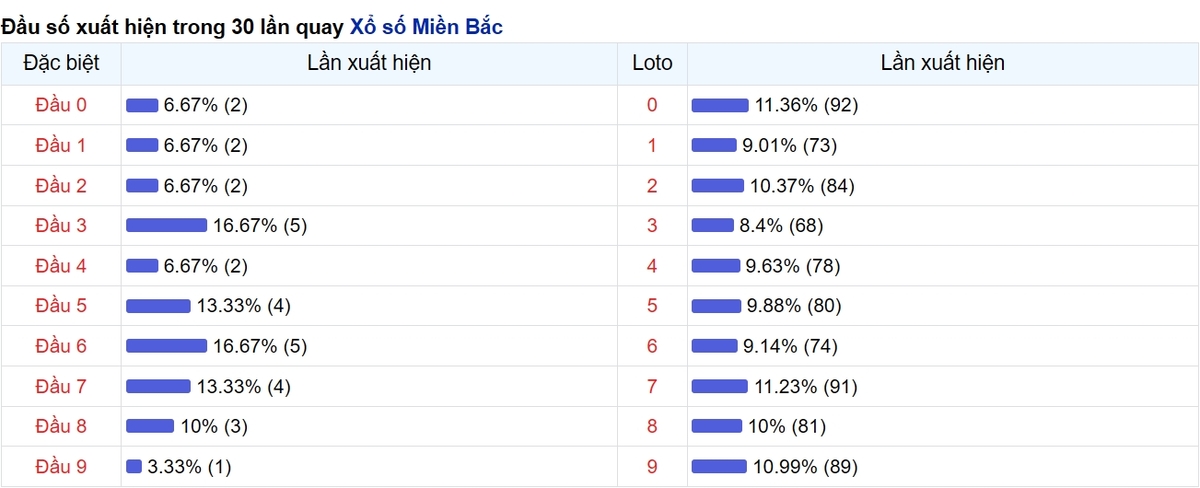Image resolution: width=1200 pixels, height=488 pixels.
Task: Click the Đầu 3 label
Action: coord(61,226)
